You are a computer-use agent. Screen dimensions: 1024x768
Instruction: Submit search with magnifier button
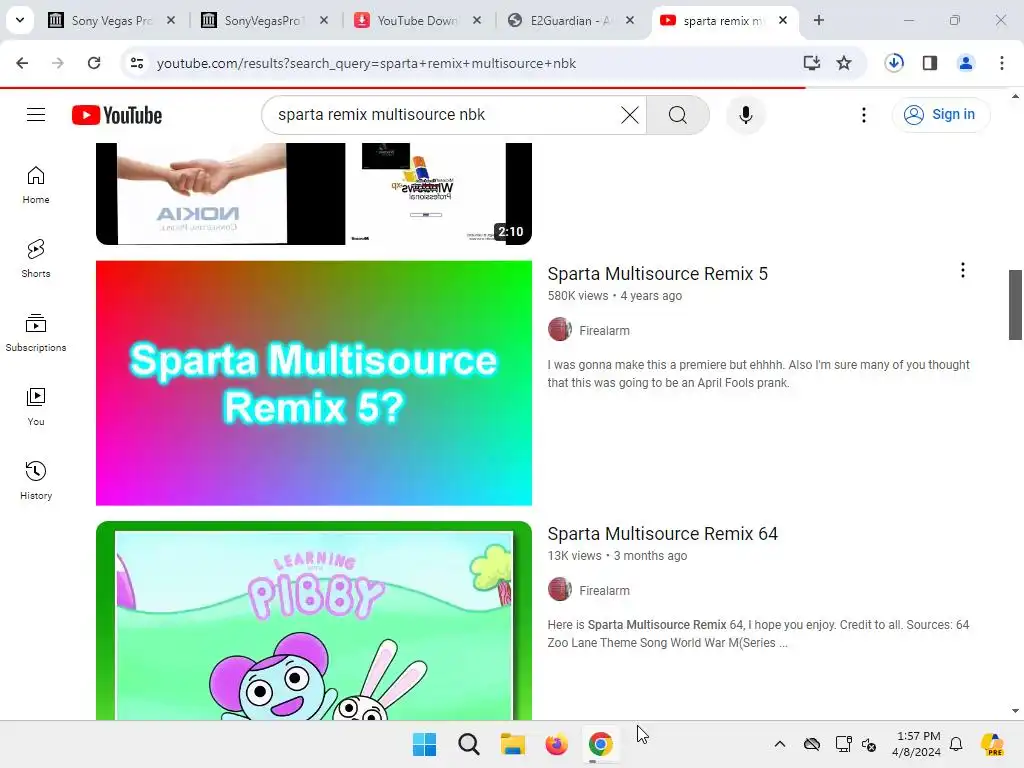678,115
